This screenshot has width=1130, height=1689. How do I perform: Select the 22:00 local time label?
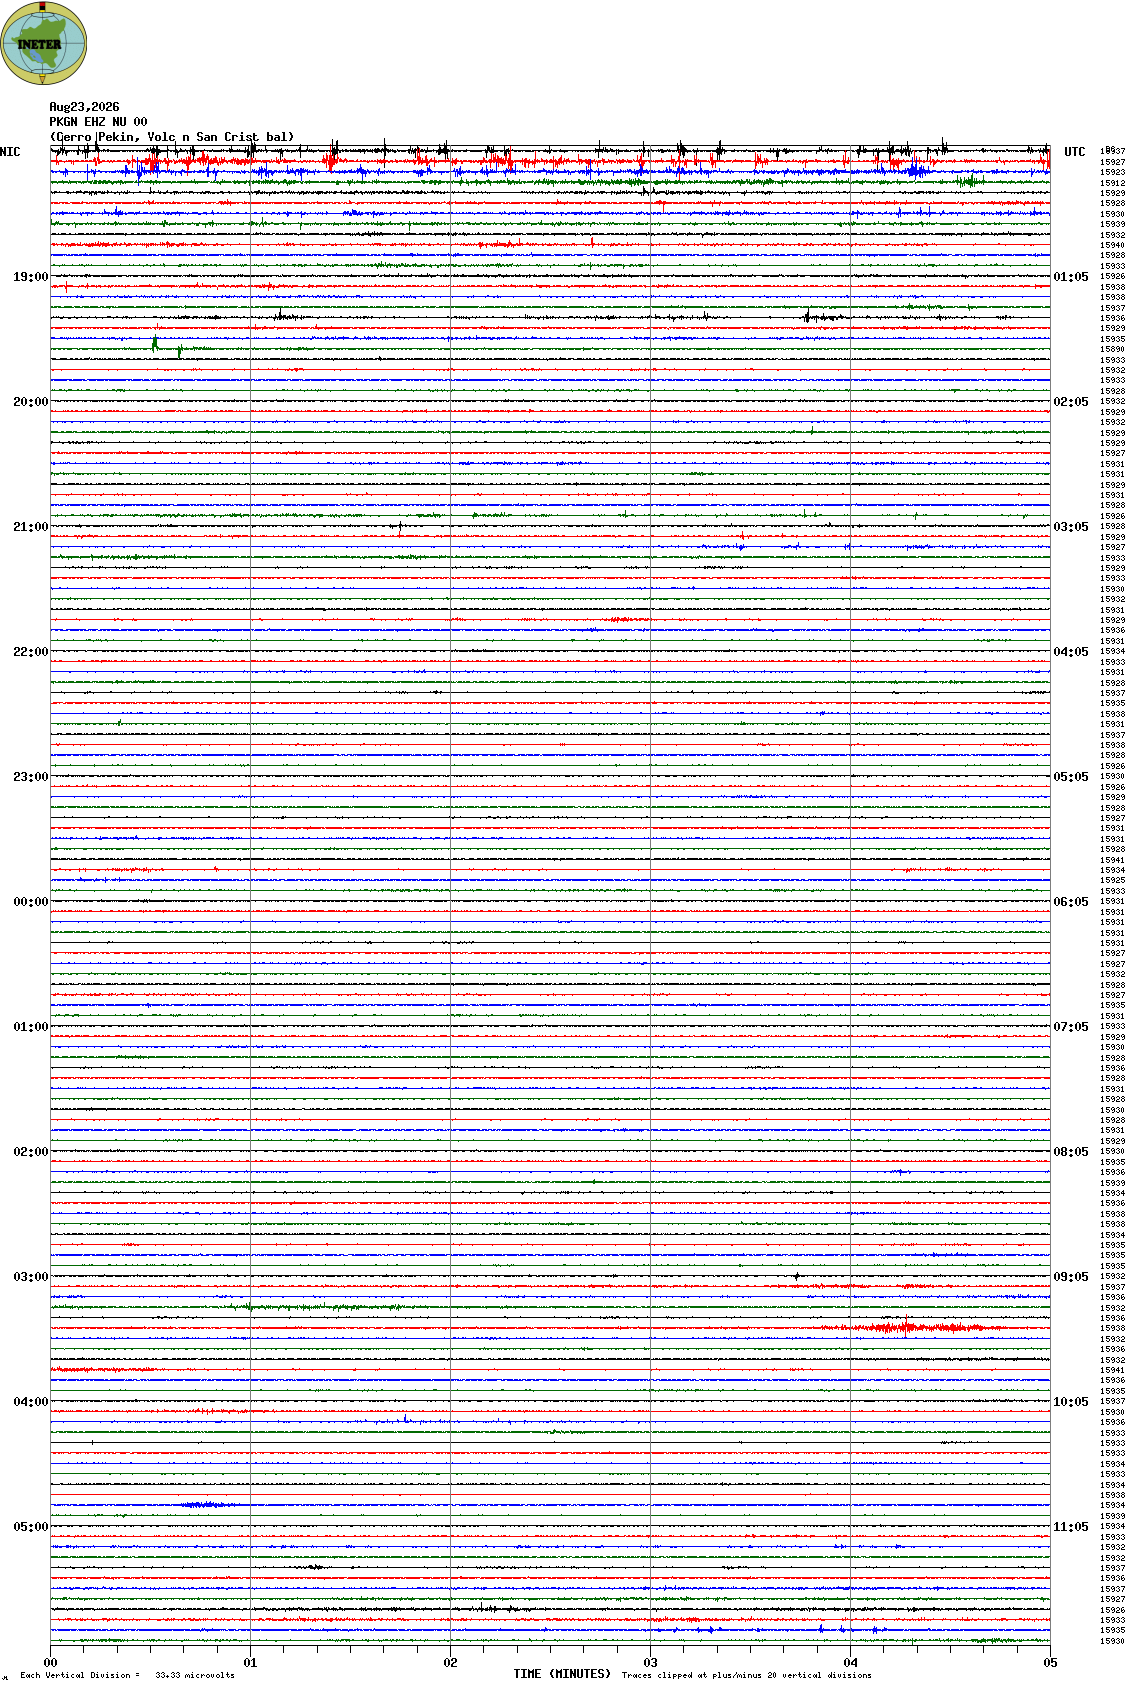point(30,652)
